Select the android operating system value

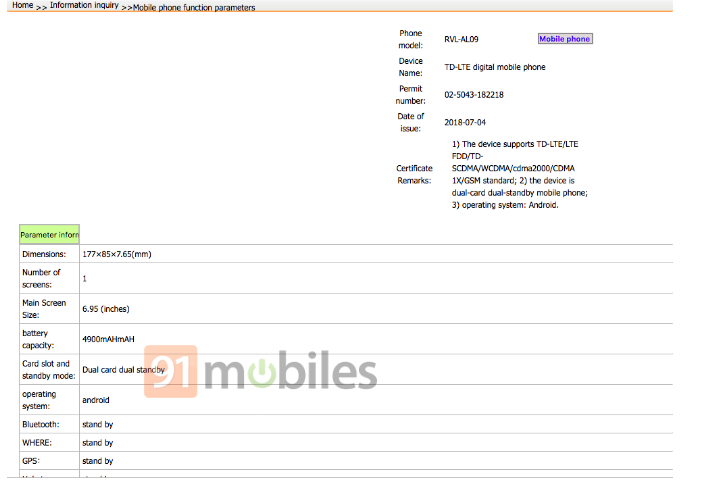tap(96, 400)
